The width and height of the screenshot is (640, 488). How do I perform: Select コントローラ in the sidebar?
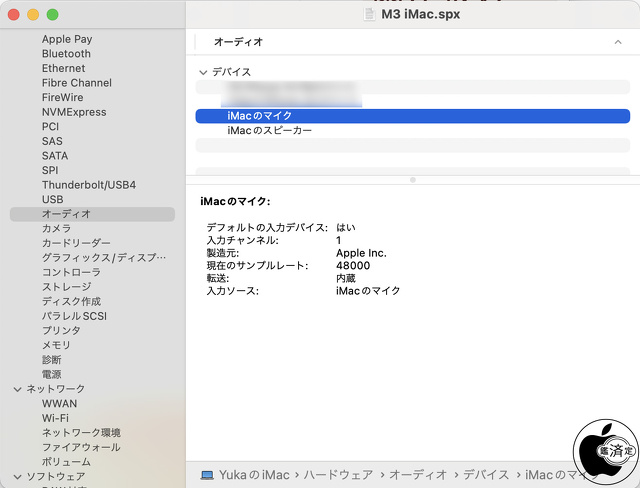tap(71, 272)
